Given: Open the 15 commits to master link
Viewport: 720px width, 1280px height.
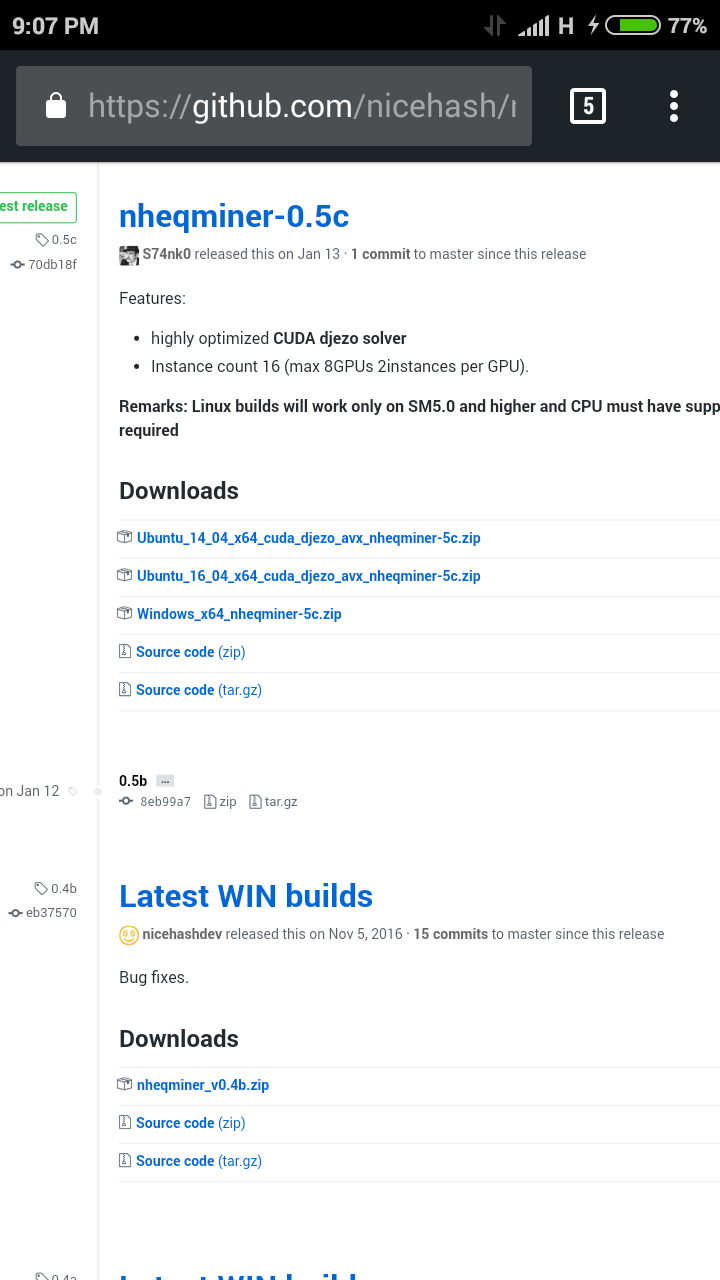Looking at the screenshot, I should (x=451, y=934).
